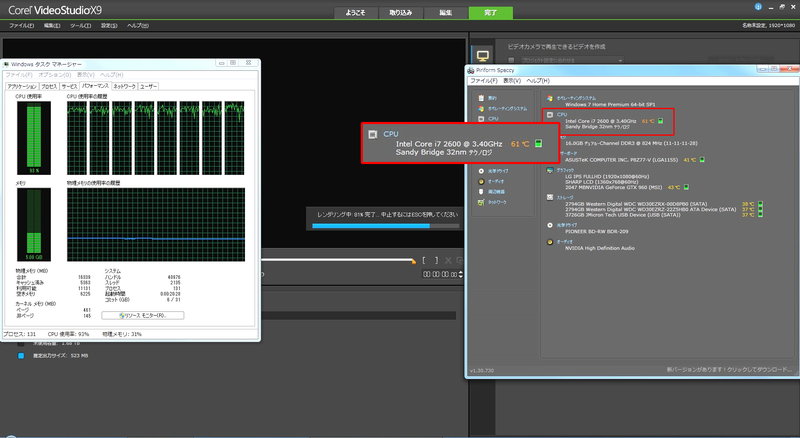Click Windows flag icon in Speccy summary panel
800x438 pixels.
tap(550, 98)
